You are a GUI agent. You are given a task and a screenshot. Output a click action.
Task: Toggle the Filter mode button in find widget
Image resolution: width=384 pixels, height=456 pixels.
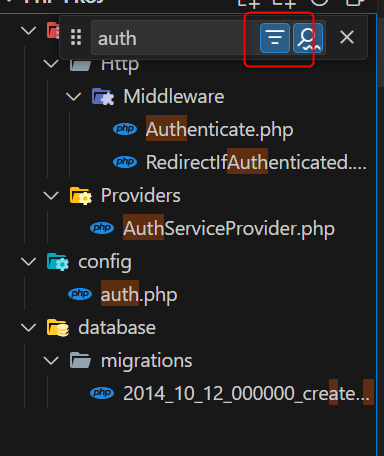pos(275,38)
